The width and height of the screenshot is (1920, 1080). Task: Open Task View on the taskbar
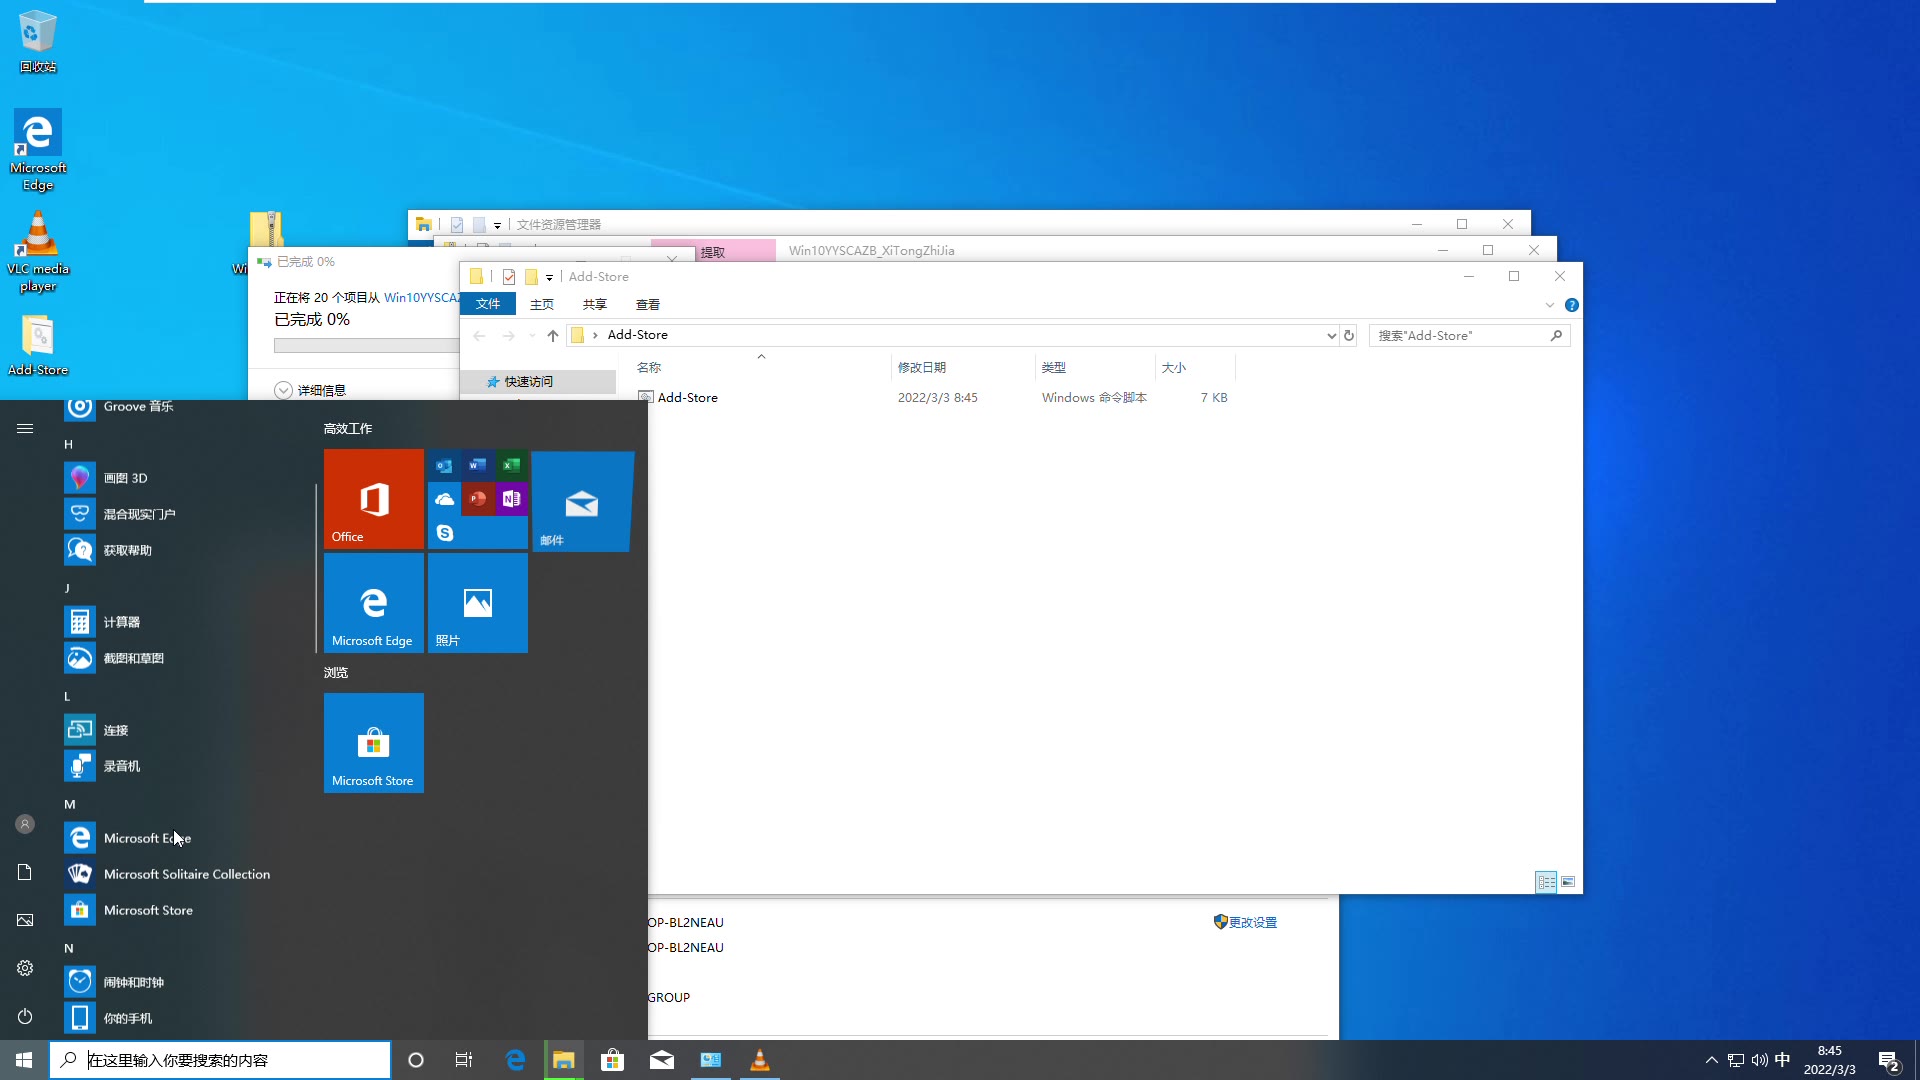coord(464,1060)
